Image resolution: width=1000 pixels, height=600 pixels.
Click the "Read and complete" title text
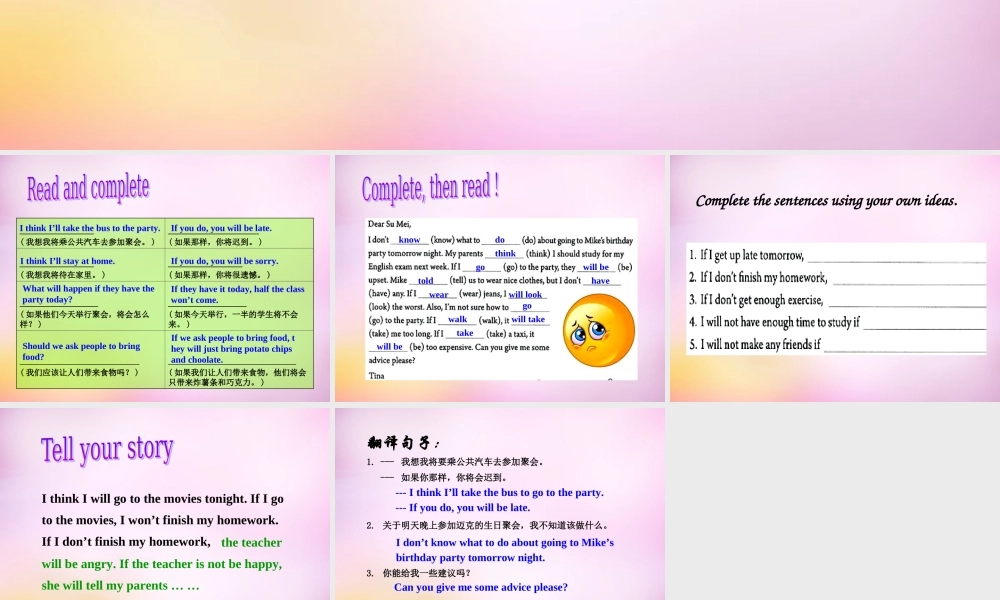(88, 187)
